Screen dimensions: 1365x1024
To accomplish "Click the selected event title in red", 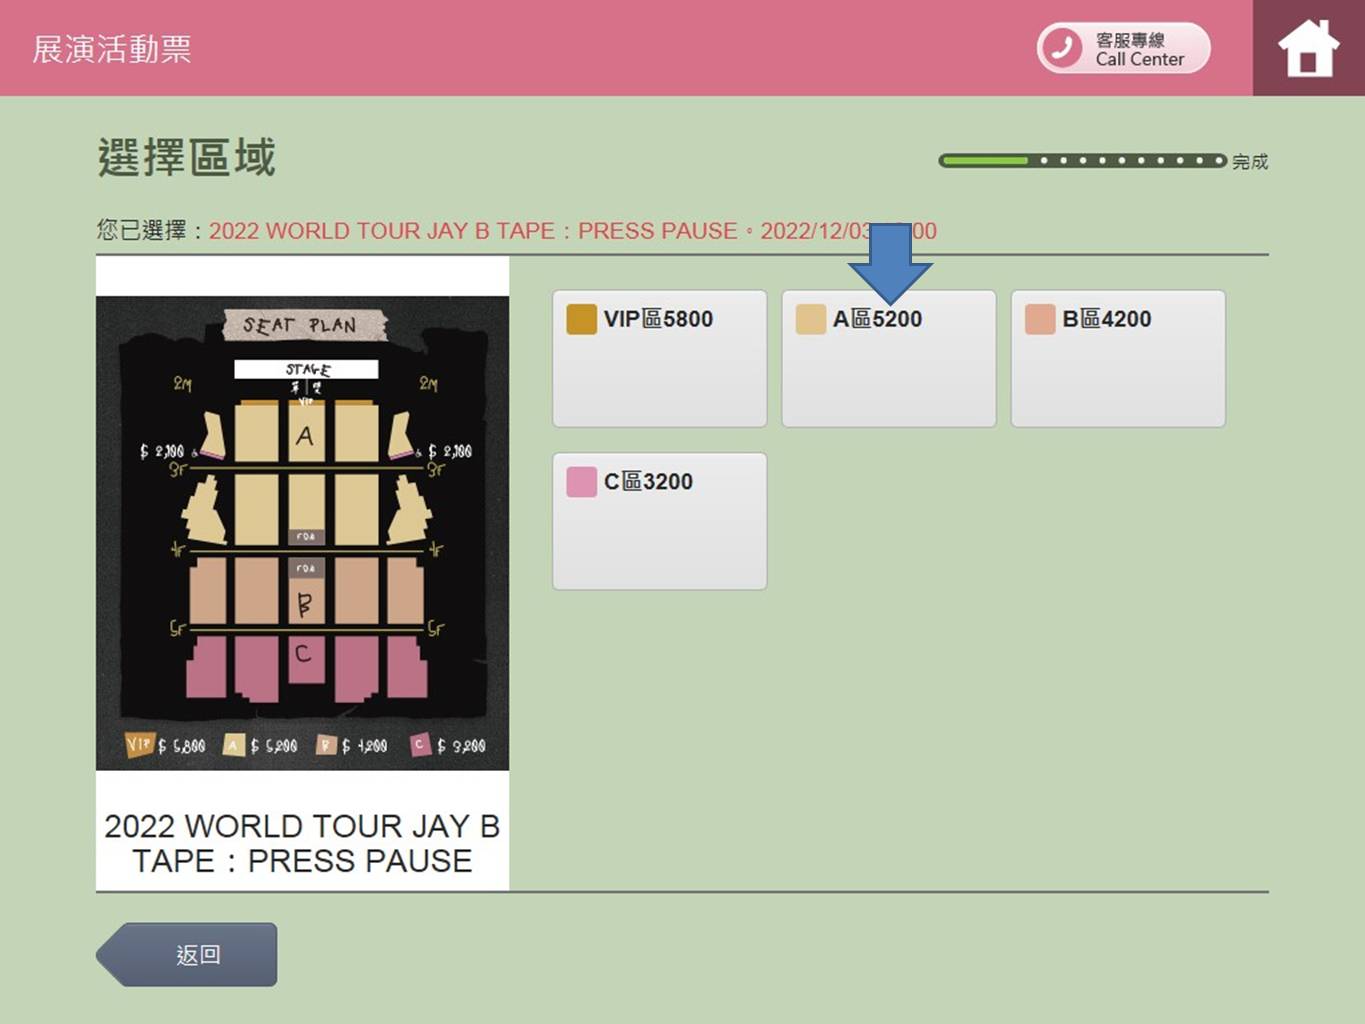I will point(573,231).
